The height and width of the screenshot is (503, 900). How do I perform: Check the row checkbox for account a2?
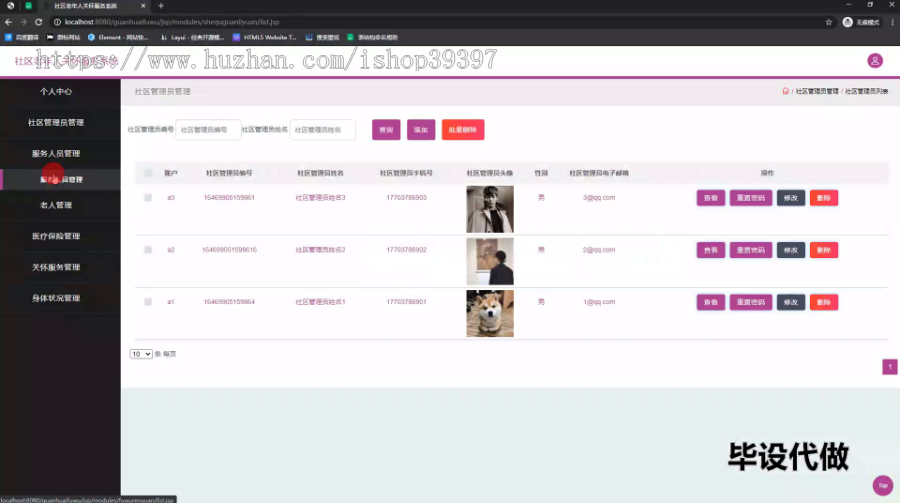[x=148, y=250]
